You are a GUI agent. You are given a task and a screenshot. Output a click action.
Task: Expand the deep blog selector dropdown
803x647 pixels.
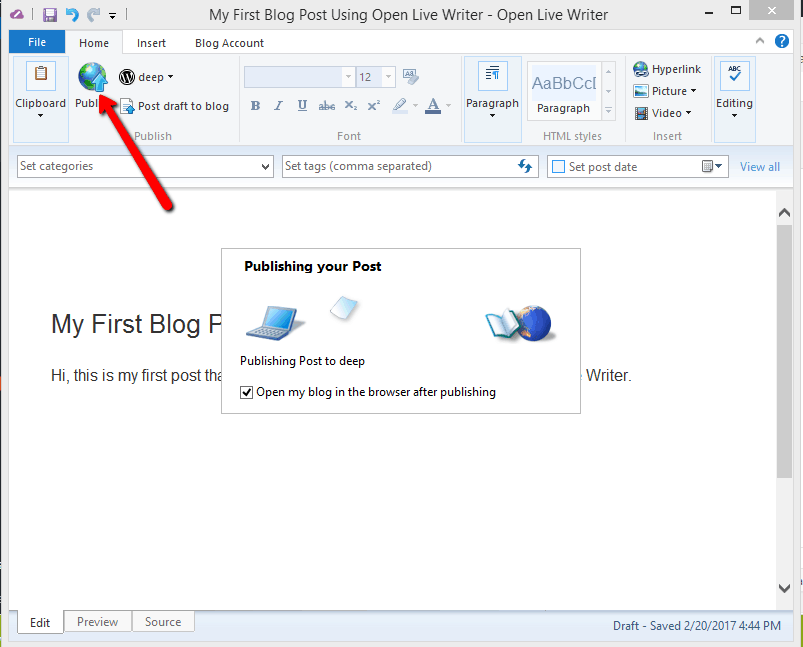coord(171,77)
